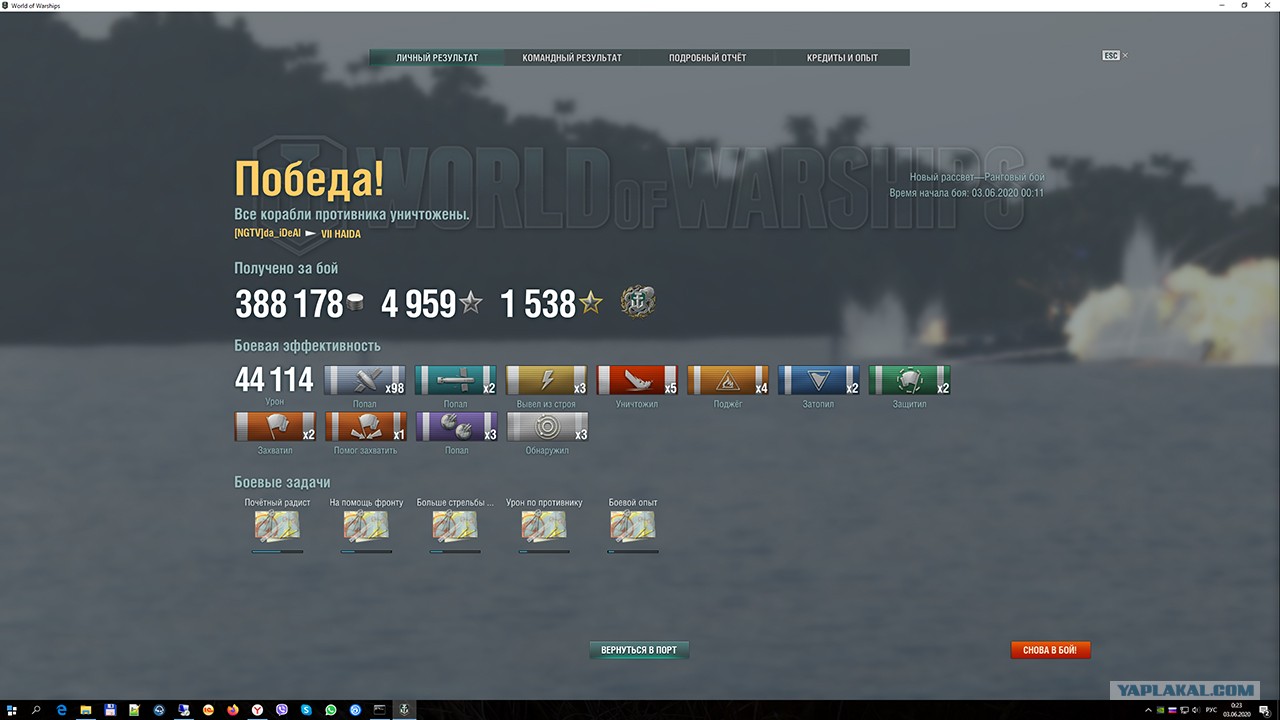Click the gold free experience star icon
This screenshot has width=1280, height=720.
pyautogui.click(x=591, y=303)
